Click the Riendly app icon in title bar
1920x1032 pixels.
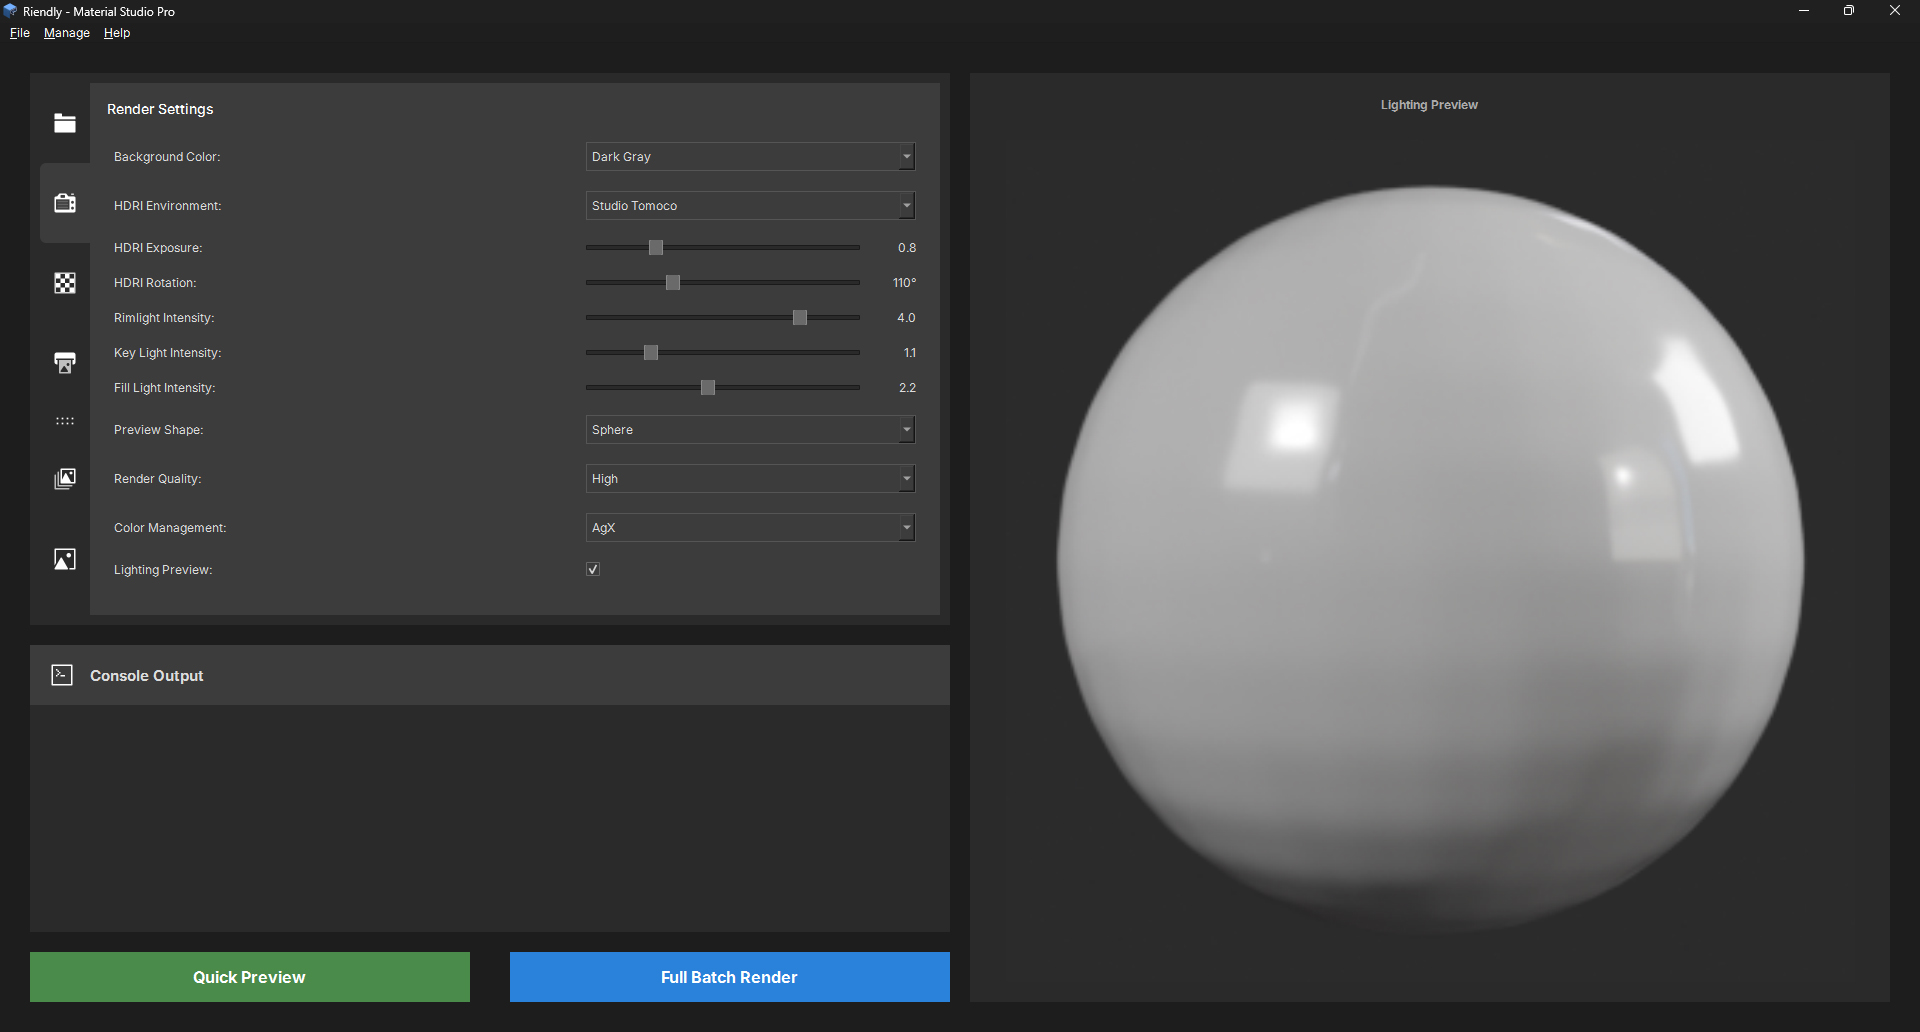click(10, 11)
